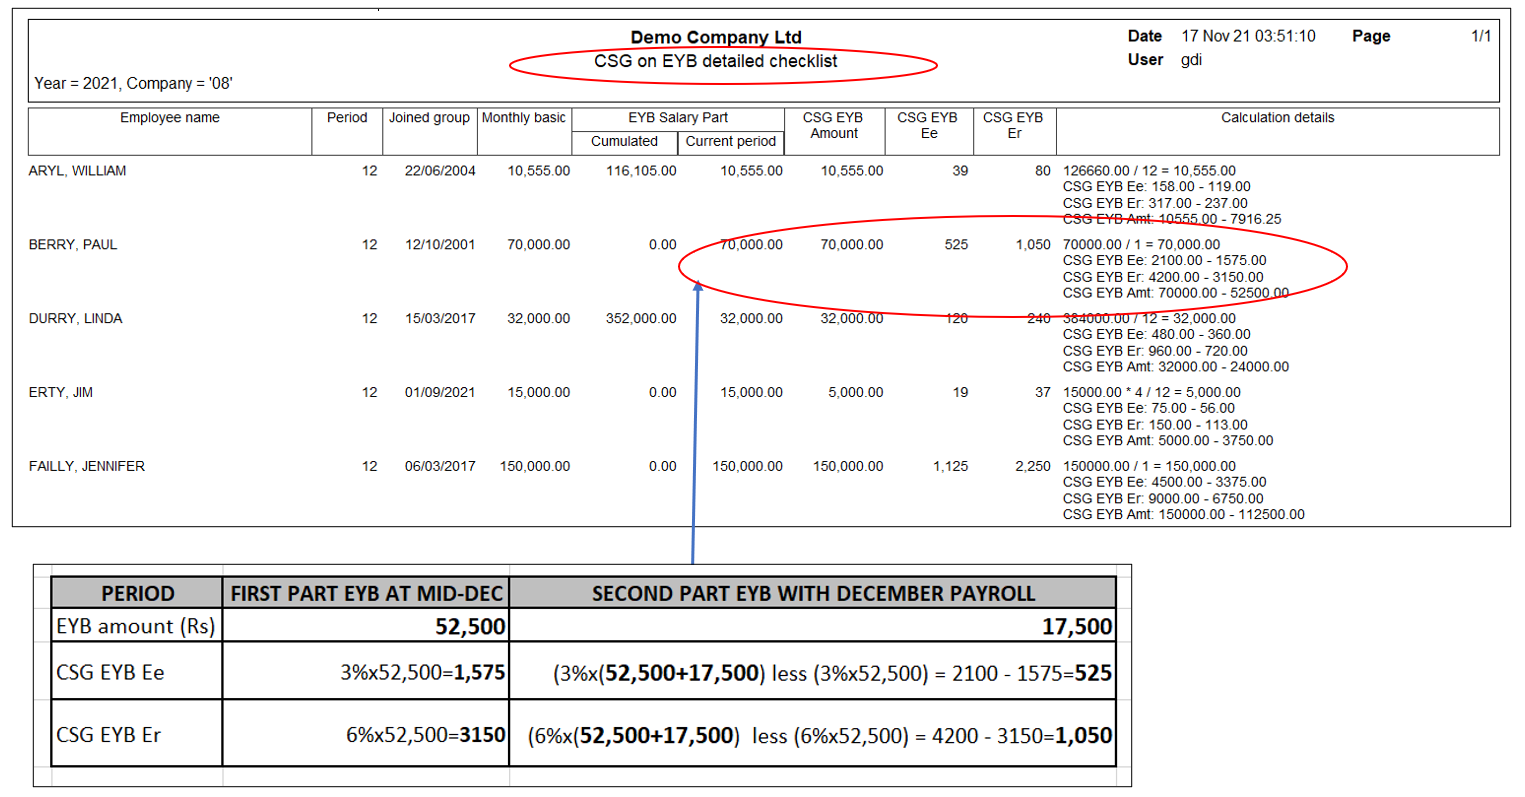The width and height of the screenshot is (1525, 797).
Task: Select employee ARYL, WILLIAM
Action: click(x=77, y=171)
